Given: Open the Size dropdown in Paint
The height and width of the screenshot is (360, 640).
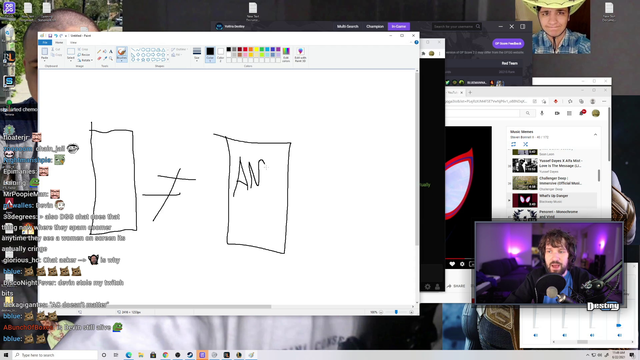Looking at the screenshot, I should tap(197, 54).
